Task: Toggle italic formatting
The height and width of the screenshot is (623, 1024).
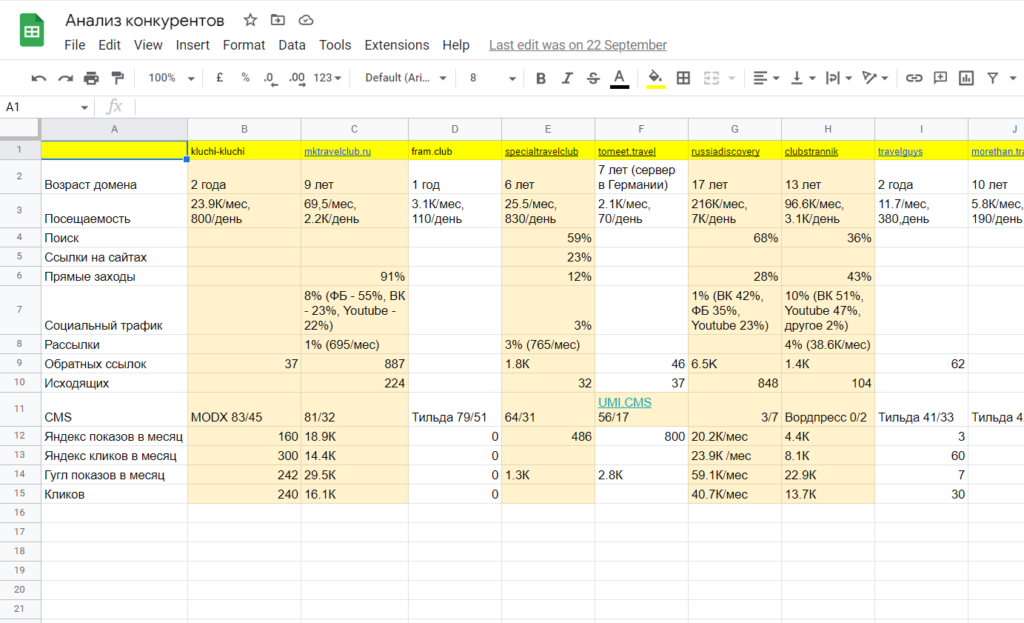Action: point(567,78)
